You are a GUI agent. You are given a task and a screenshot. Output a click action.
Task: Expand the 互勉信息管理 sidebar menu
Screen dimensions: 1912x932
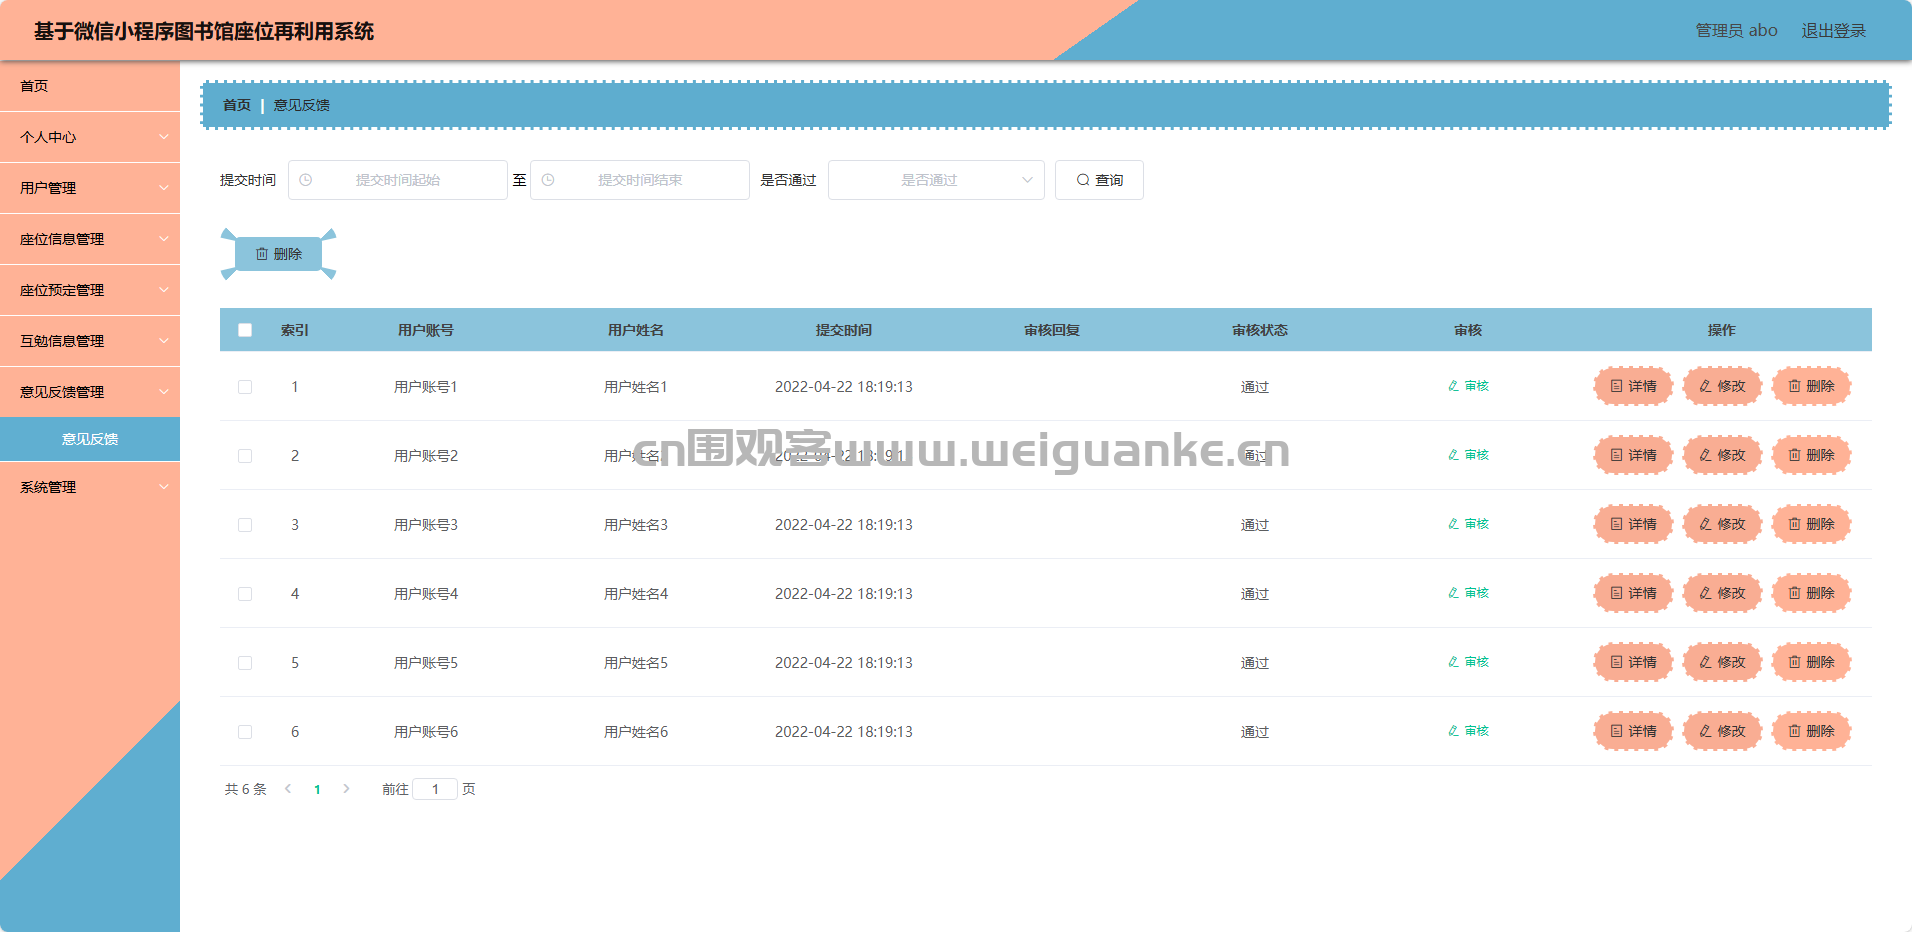pyautogui.click(x=90, y=341)
